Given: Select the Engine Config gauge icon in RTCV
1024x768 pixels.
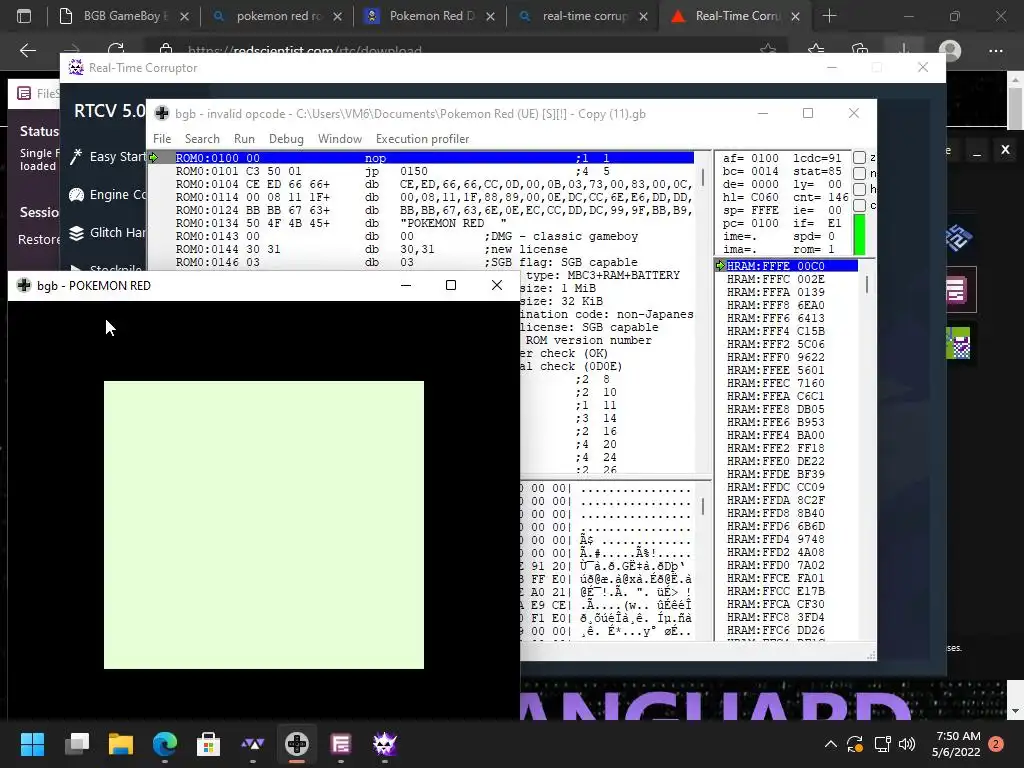Looking at the screenshot, I should (76, 195).
